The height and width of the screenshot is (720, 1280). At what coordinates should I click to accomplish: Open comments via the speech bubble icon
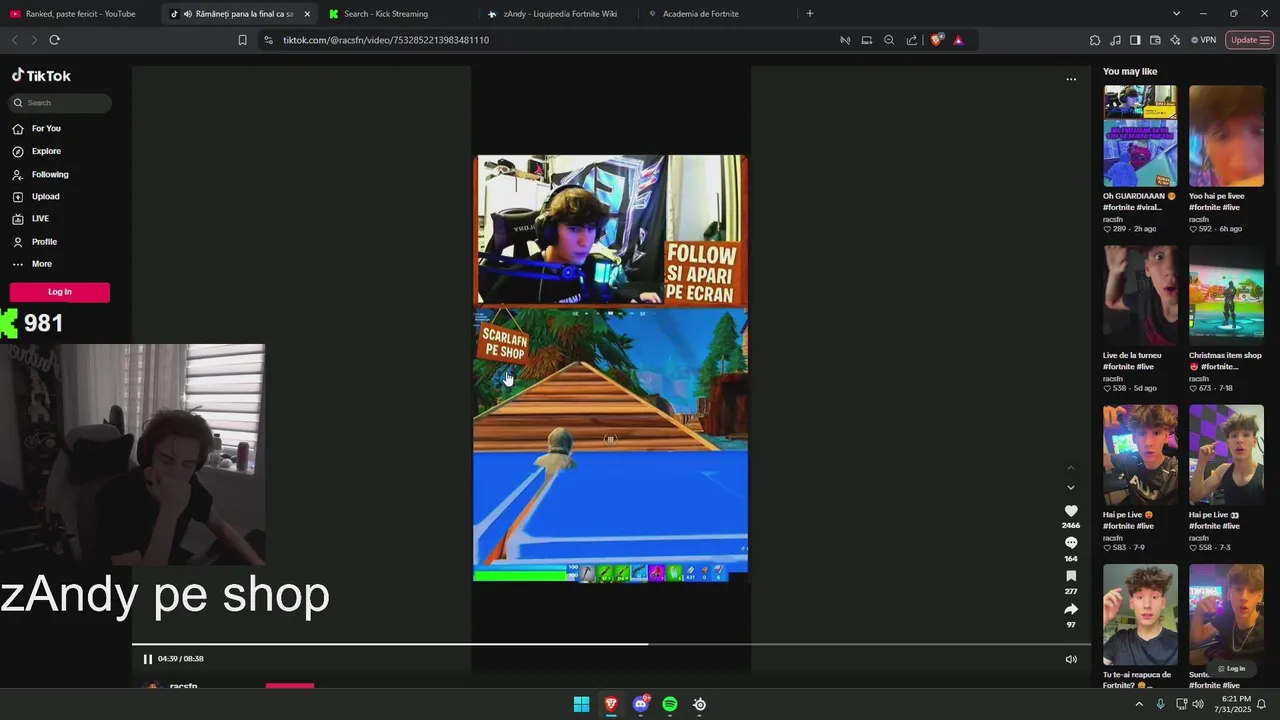(x=1071, y=543)
